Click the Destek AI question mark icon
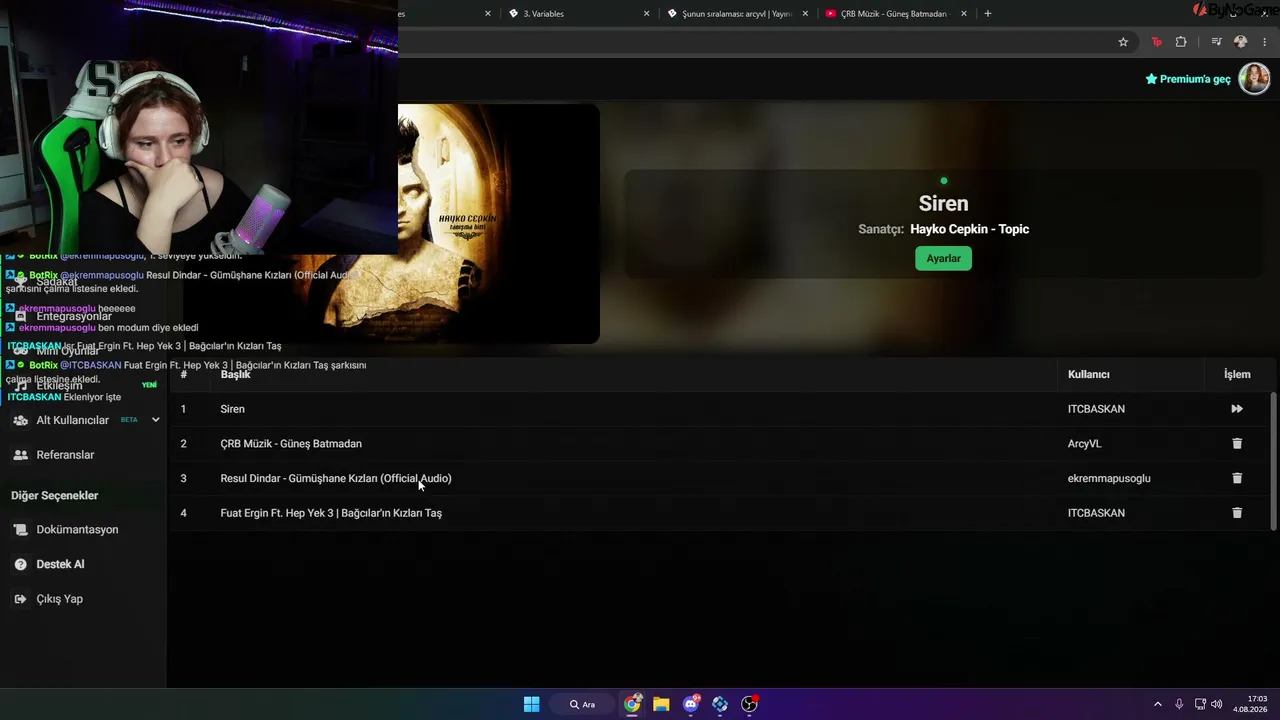Screen dimensions: 1280x720 20,564
